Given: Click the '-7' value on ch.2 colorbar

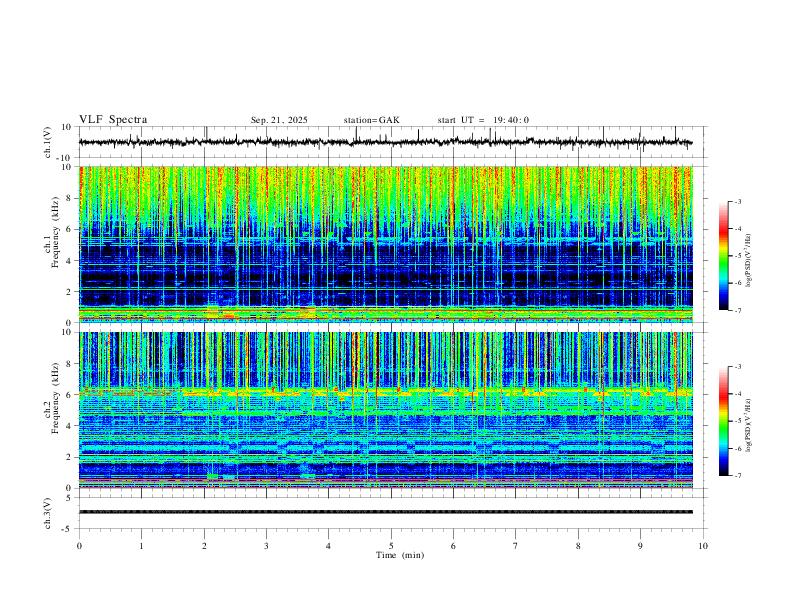Looking at the screenshot, I should (x=738, y=476).
